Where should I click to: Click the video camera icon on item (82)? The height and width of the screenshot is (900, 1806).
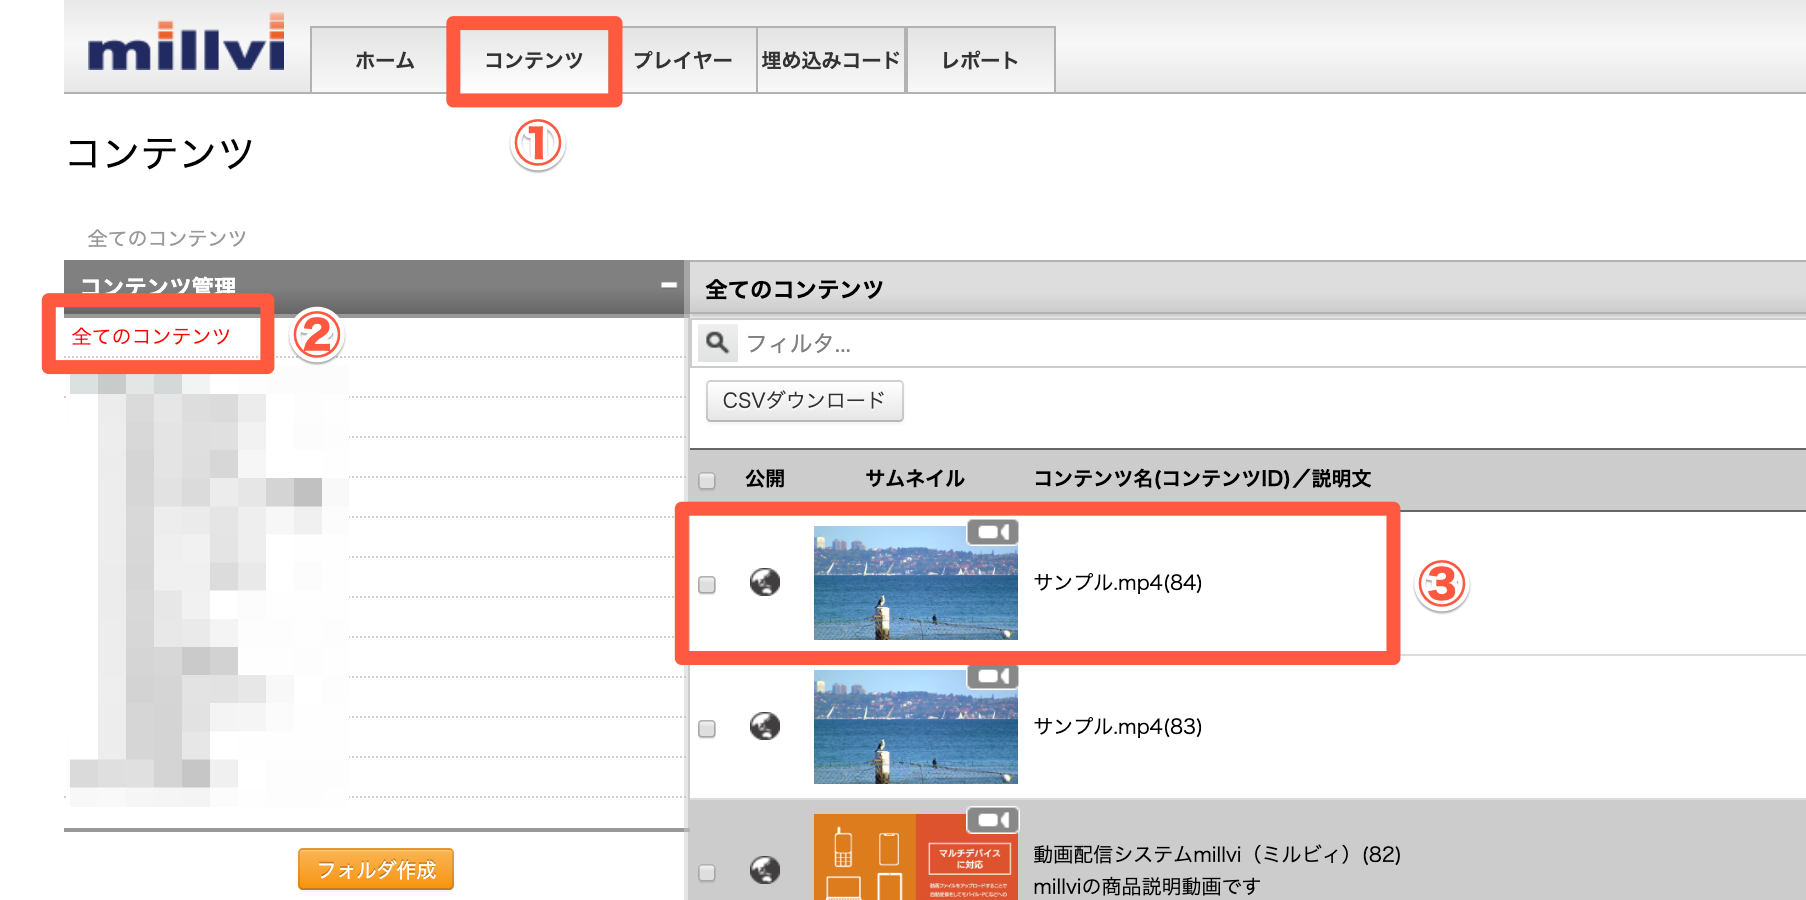point(993,820)
